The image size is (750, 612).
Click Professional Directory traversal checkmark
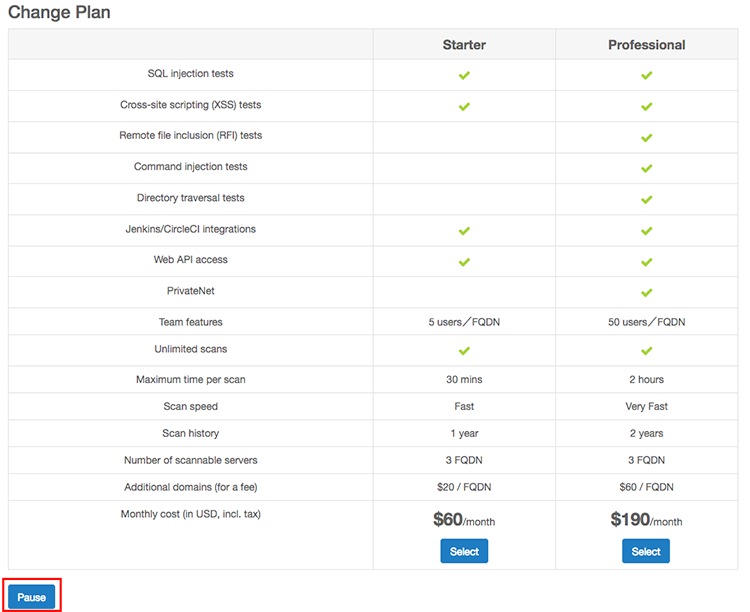coord(646,200)
